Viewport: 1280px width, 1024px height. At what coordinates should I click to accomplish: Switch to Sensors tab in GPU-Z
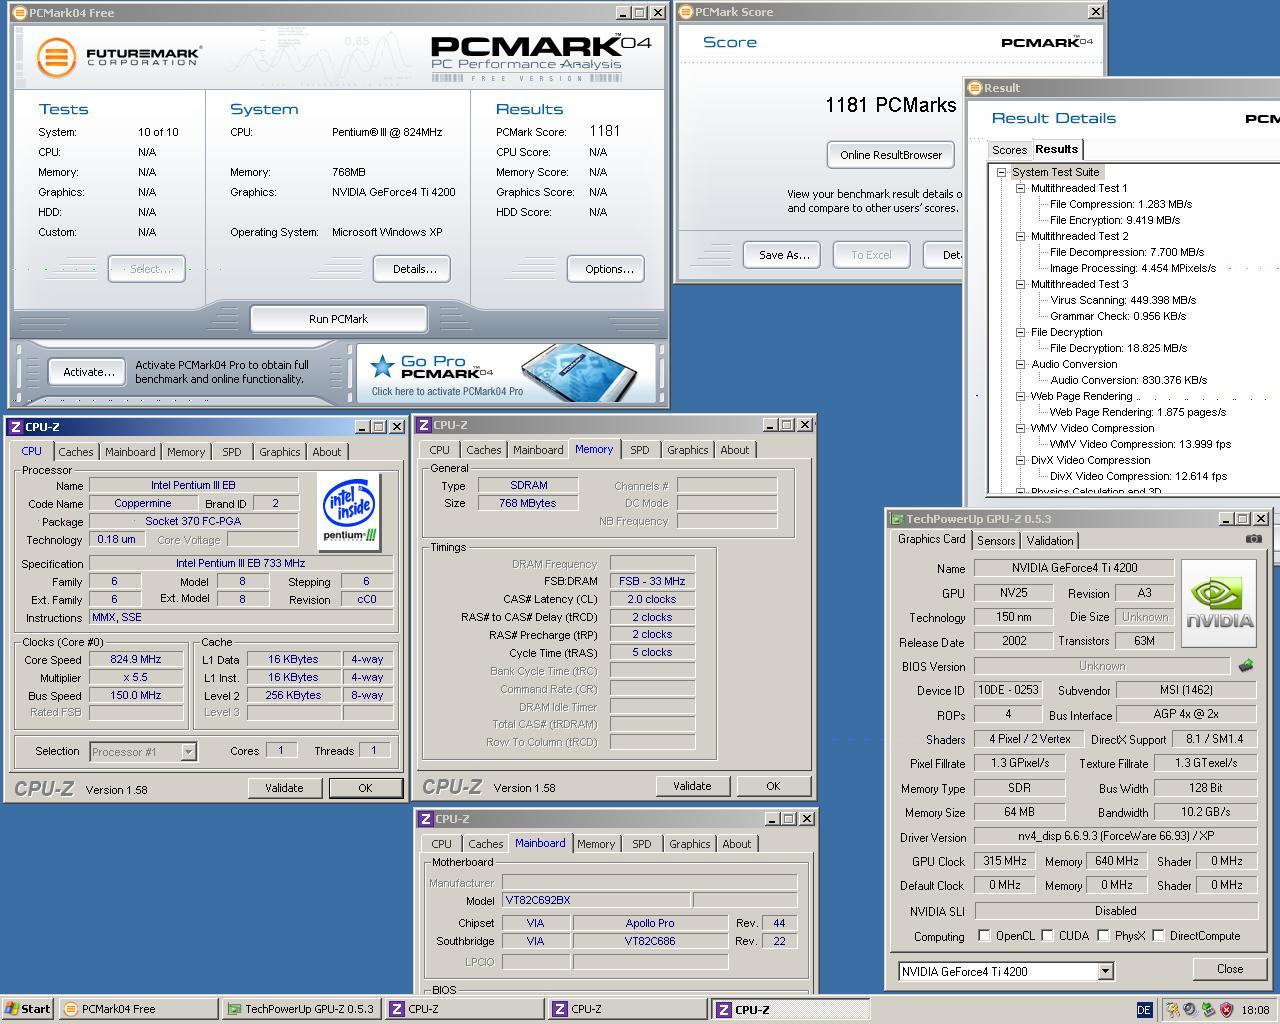pos(996,541)
